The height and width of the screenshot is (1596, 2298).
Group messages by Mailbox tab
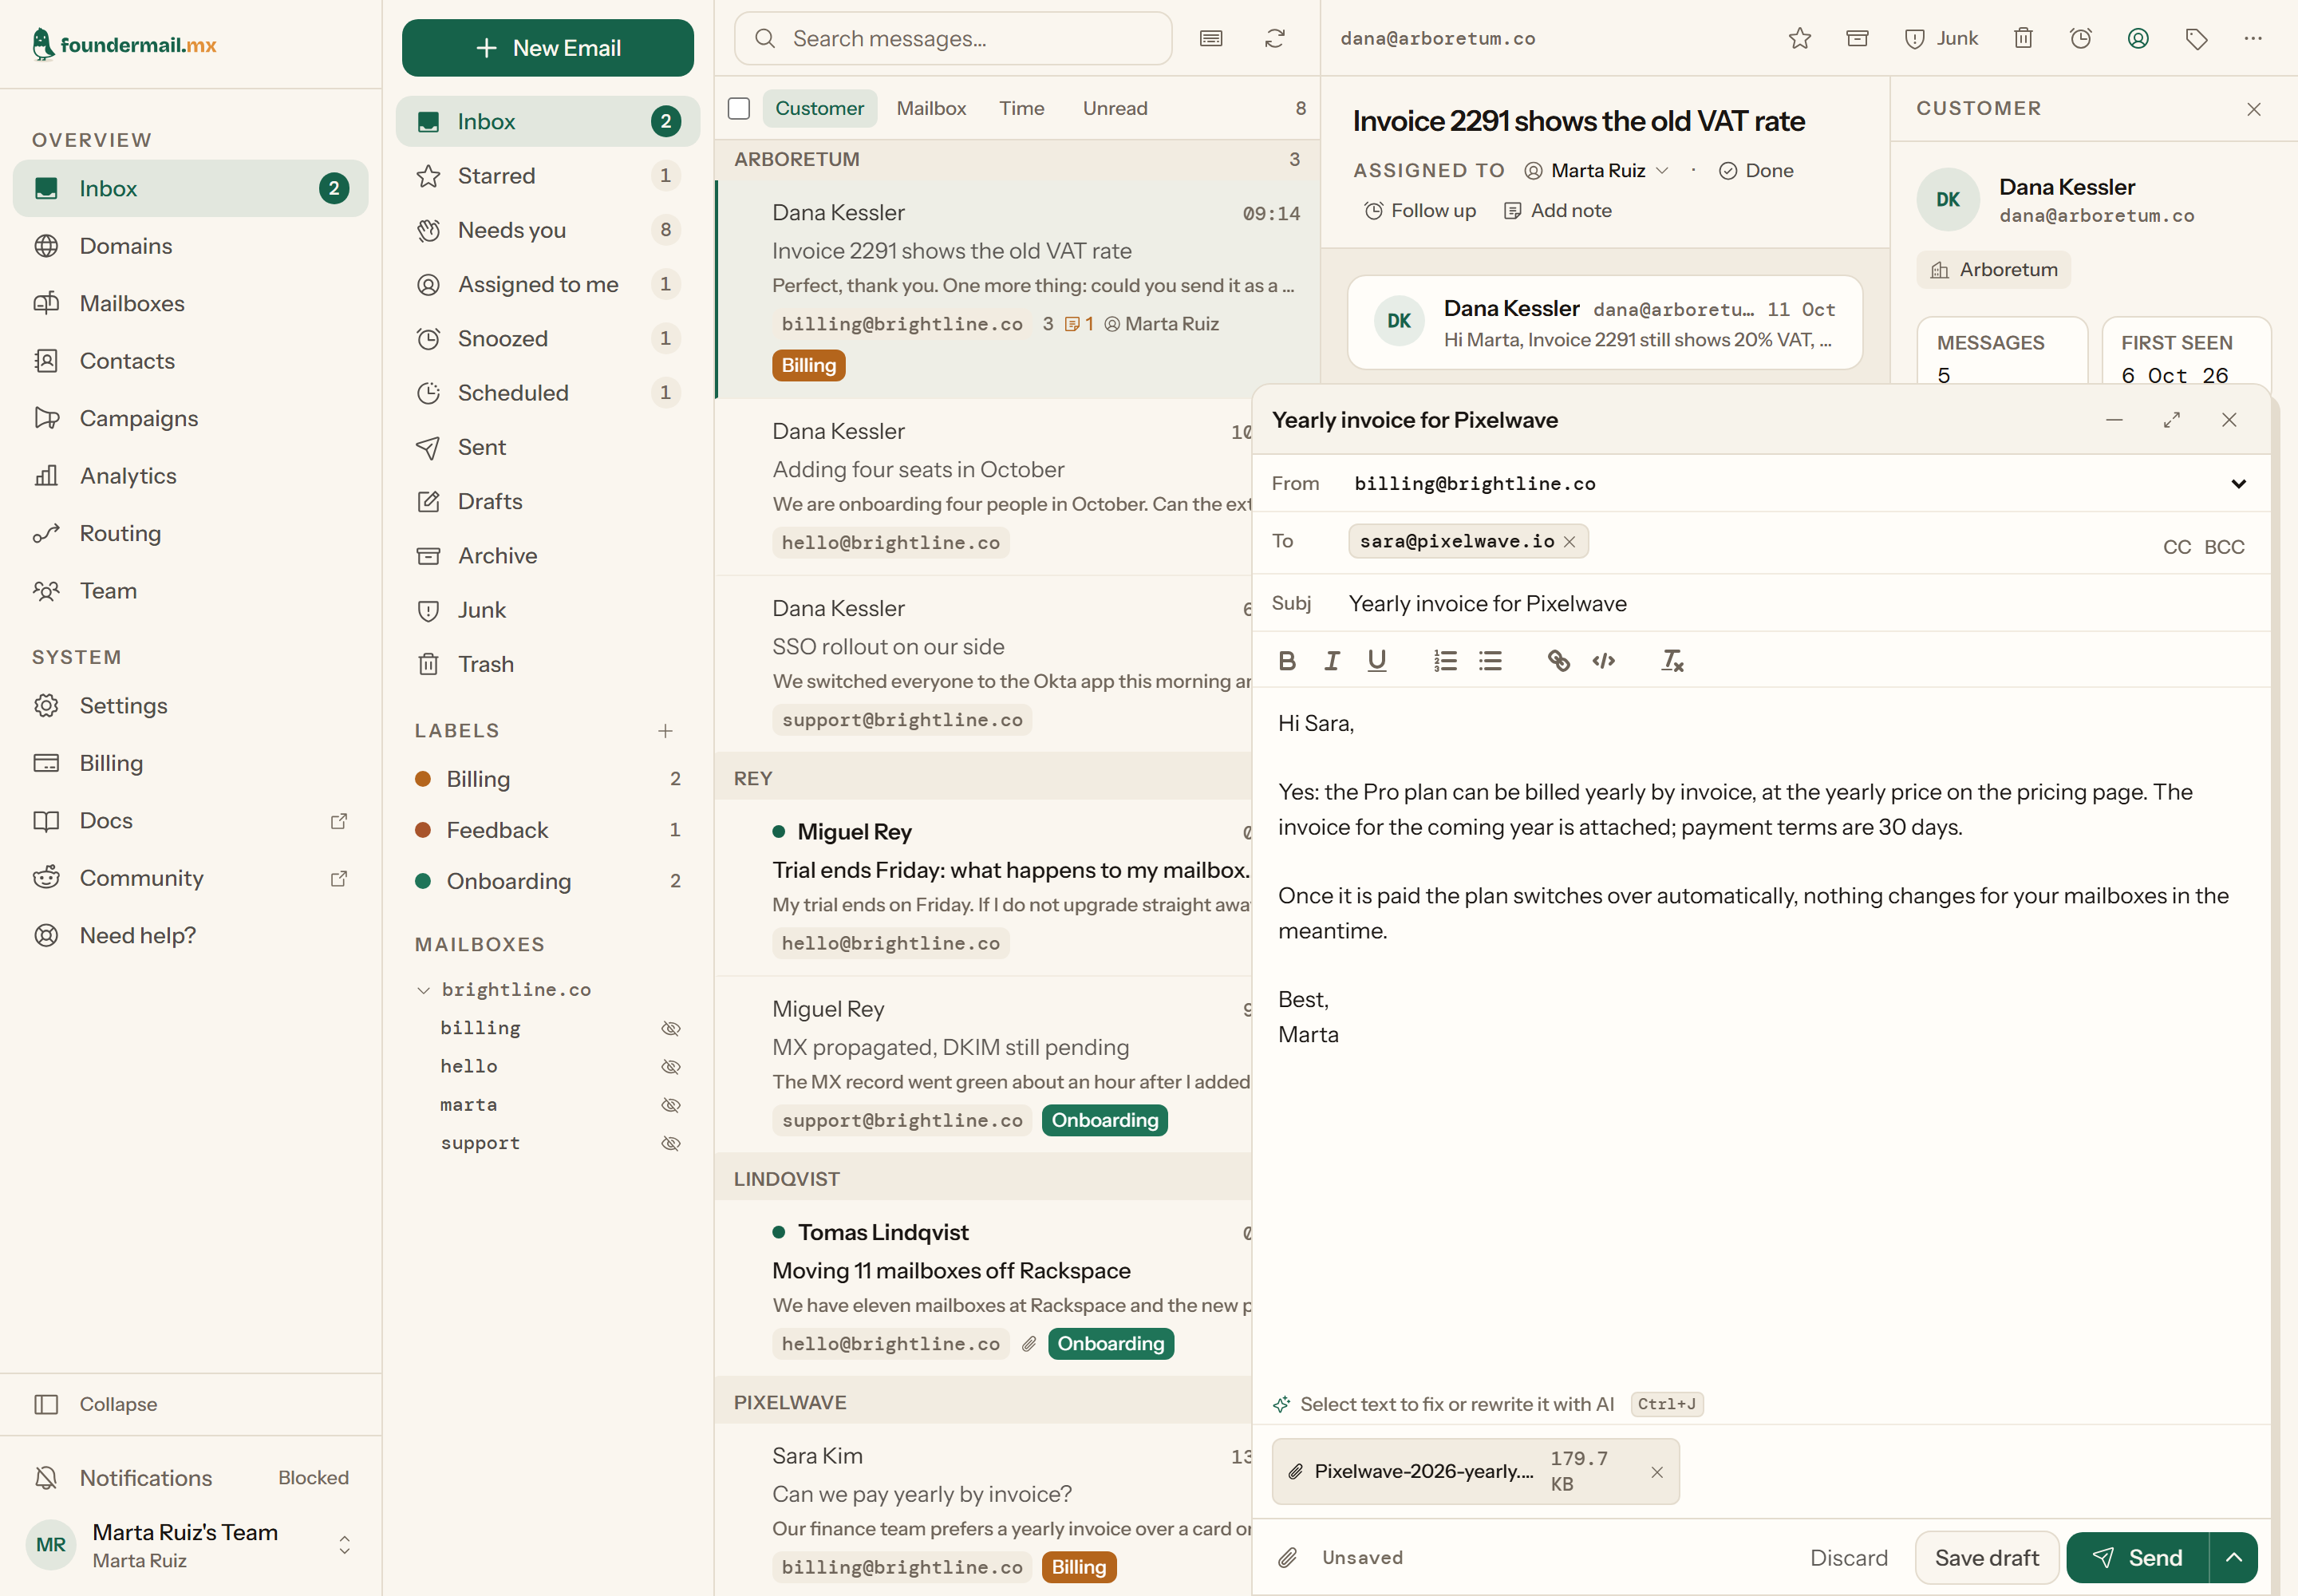(x=931, y=108)
